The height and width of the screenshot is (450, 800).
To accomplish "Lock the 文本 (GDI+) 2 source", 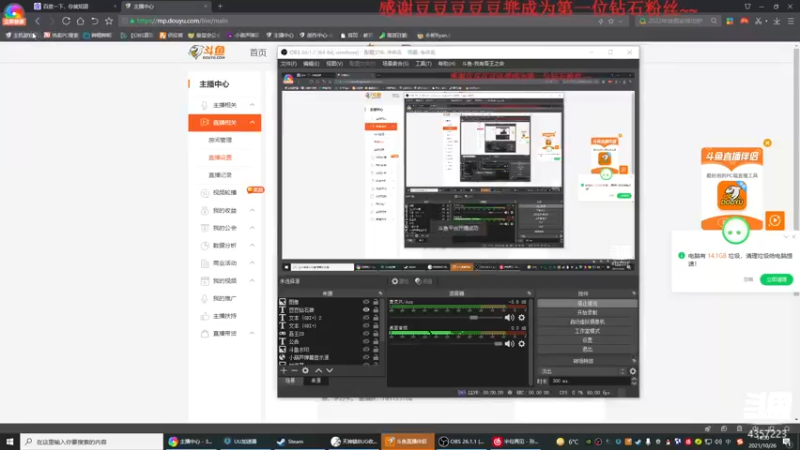I will tap(376, 318).
